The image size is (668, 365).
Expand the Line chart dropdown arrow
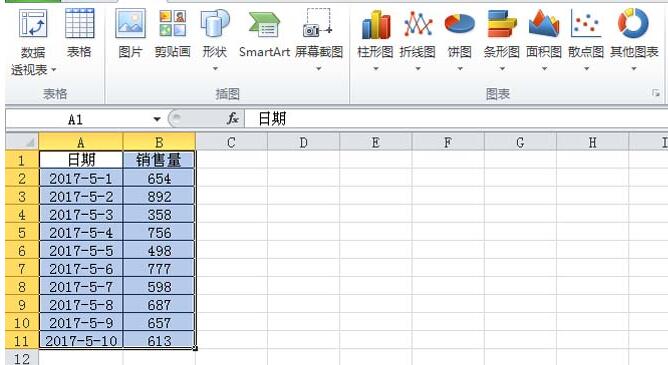click(x=418, y=69)
